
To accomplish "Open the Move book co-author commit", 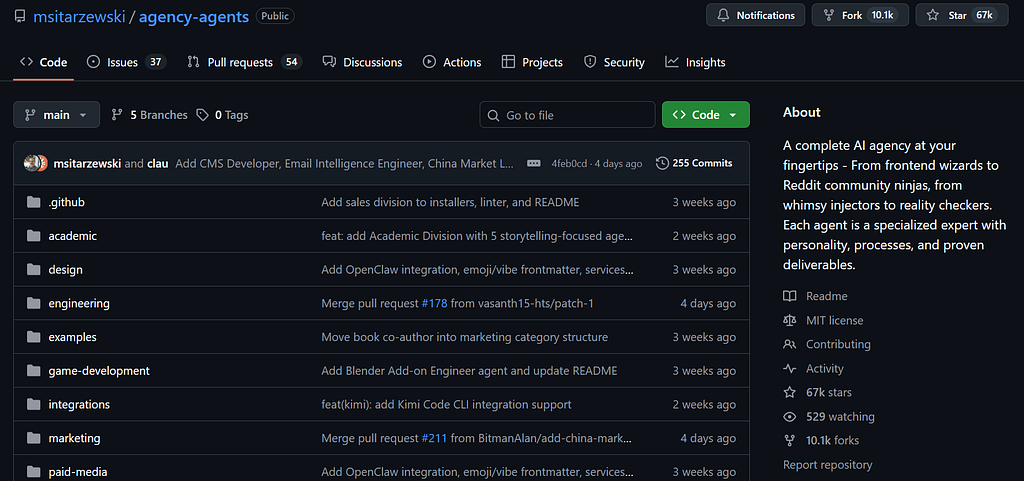I will click(x=464, y=337).
